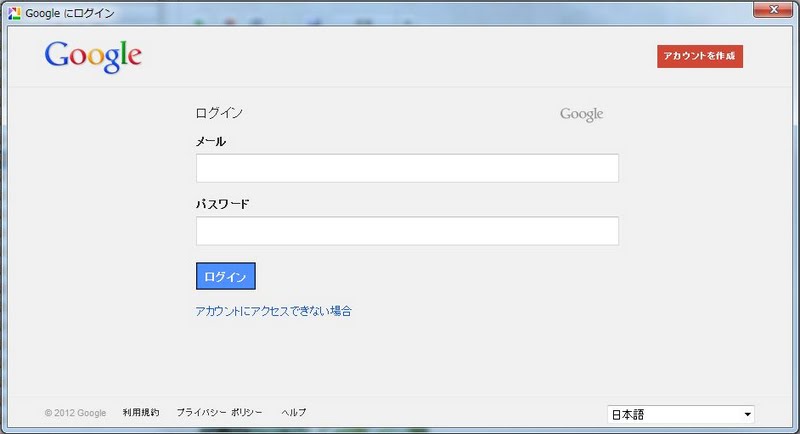
Task: Click the © 2012 Google footer text
Action: click(76, 413)
